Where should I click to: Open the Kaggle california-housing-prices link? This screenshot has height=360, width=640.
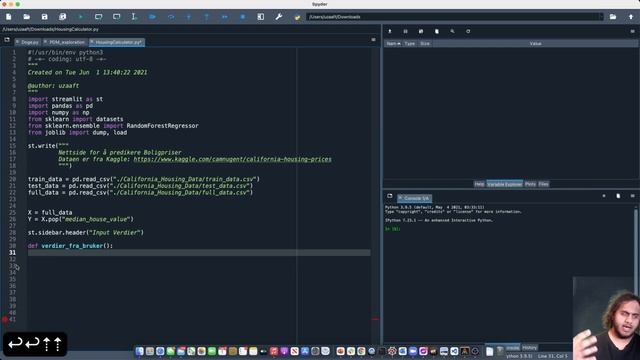click(x=232, y=159)
